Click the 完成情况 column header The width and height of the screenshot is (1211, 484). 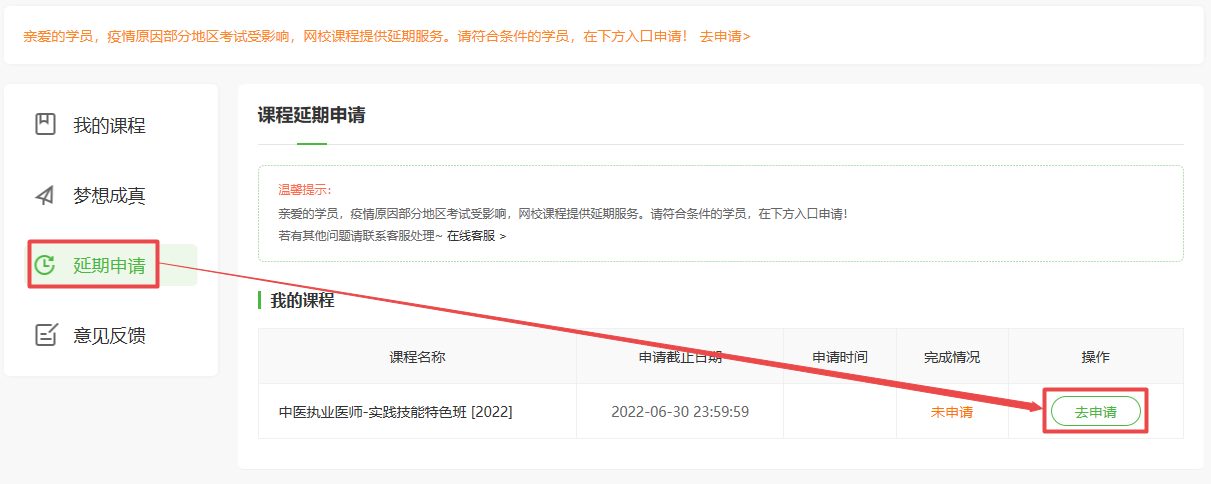pos(952,357)
